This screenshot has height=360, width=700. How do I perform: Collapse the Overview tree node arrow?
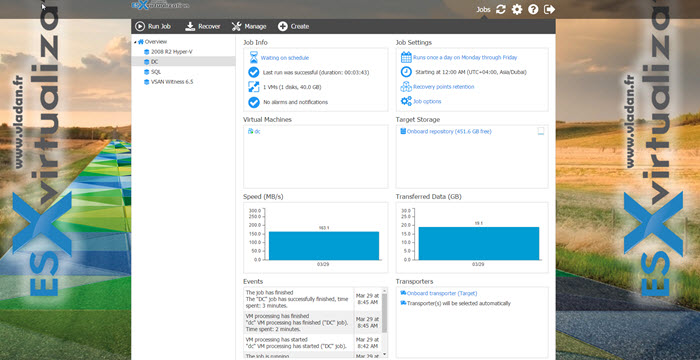click(135, 42)
